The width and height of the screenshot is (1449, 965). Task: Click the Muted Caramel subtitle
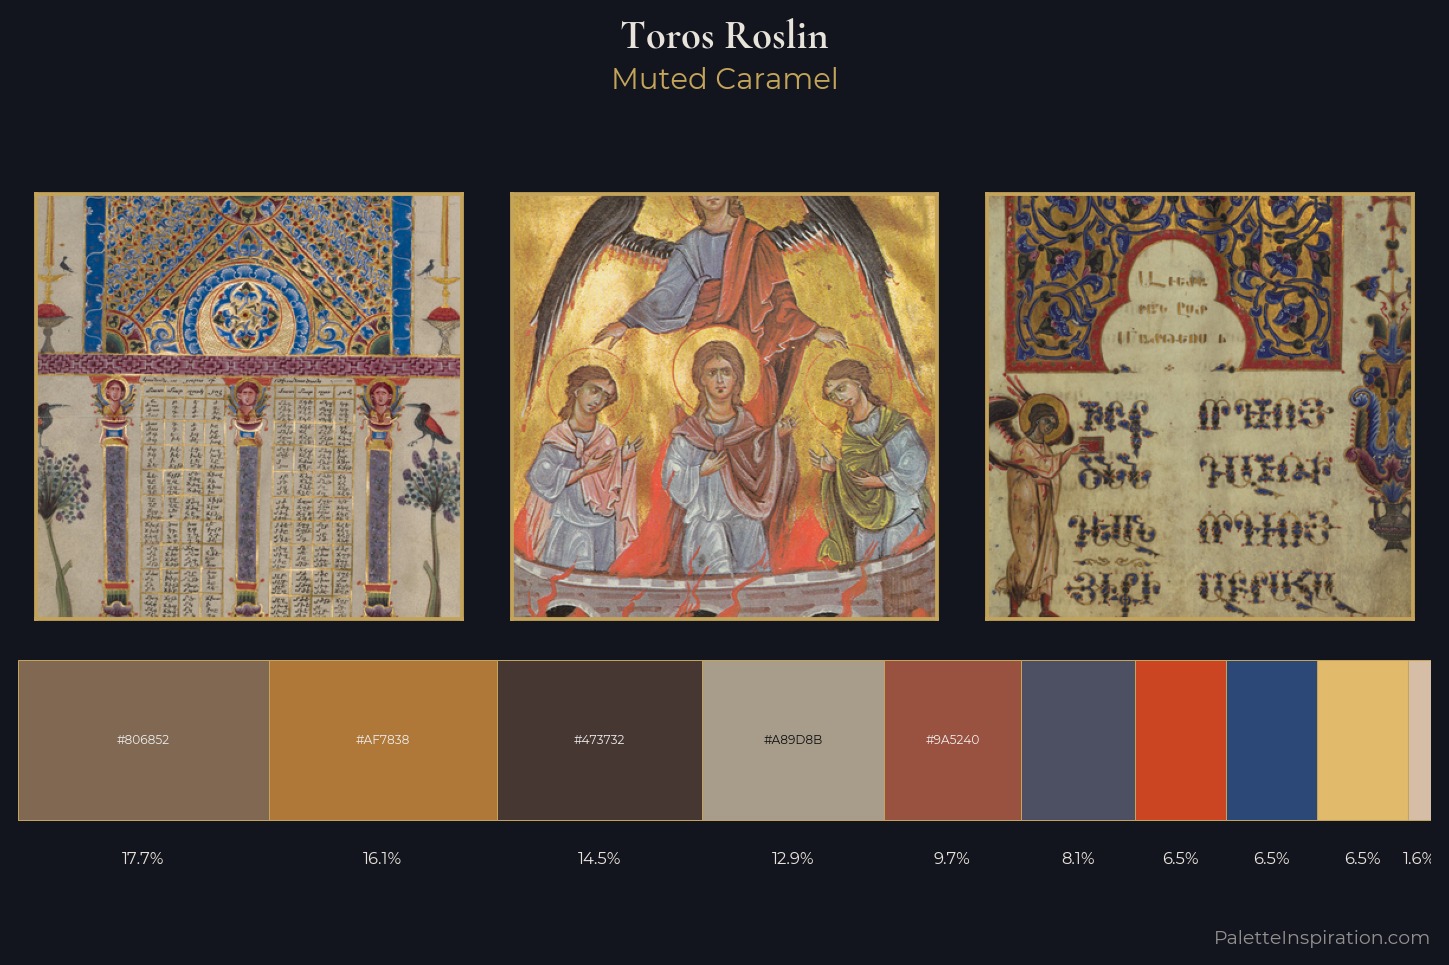coord(724,79)
